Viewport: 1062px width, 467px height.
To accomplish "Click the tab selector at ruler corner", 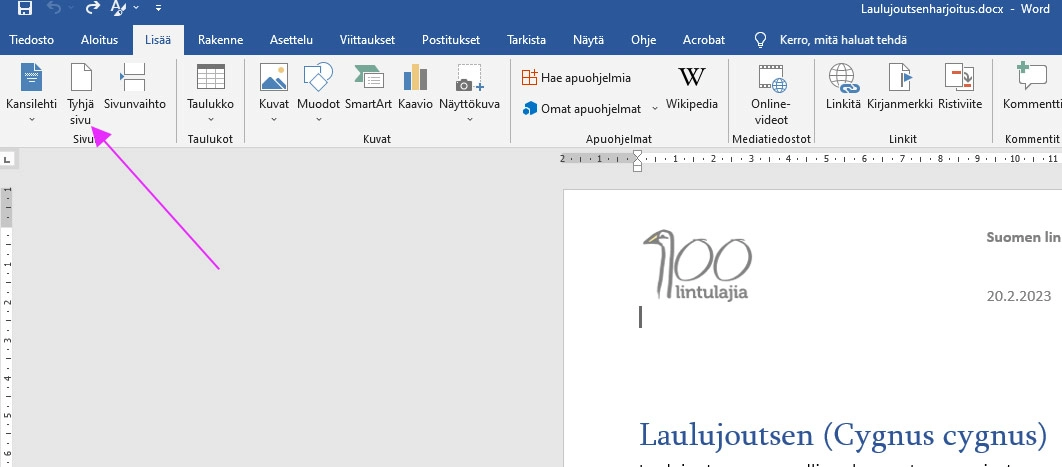I will coord(7,158).
